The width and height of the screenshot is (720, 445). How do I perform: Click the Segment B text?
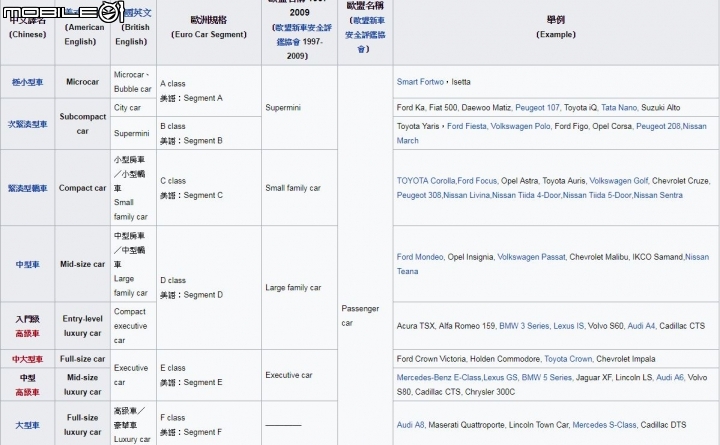pos(203,141)
